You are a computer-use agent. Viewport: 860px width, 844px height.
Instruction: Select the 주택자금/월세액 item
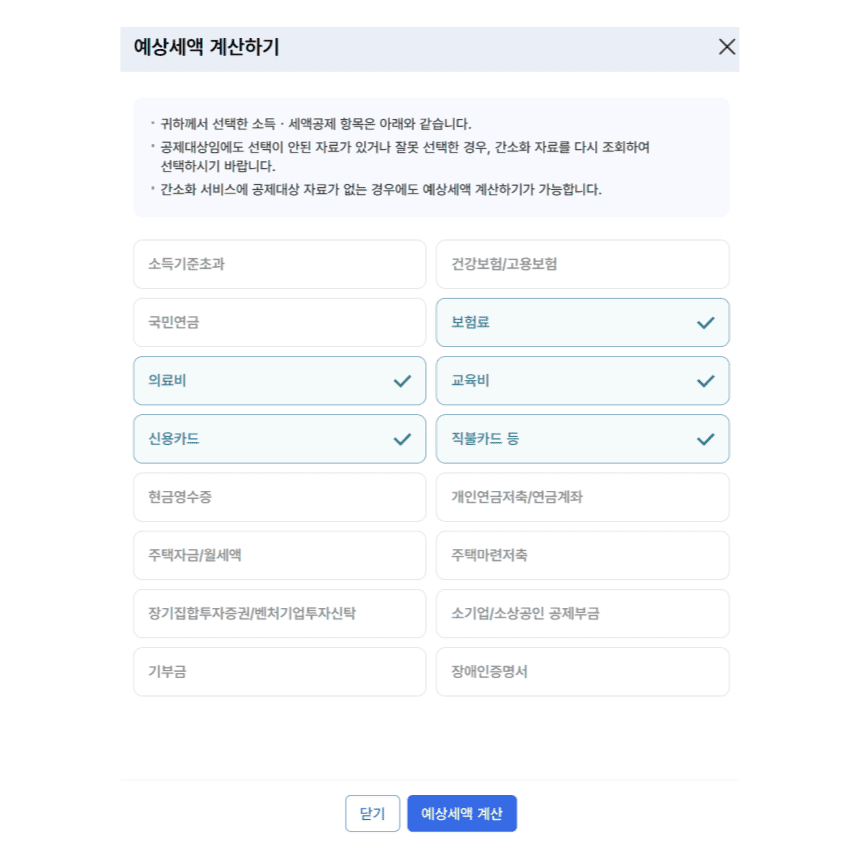pyautogui.click(x=280, y=555)
